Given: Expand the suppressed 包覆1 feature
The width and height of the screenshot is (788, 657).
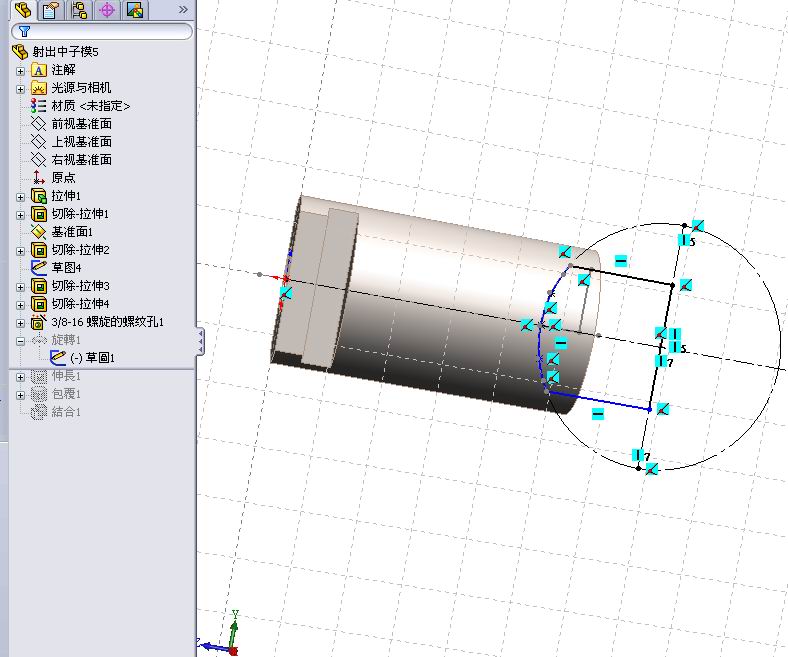Looking at the screenshot, I should coord(21,395).
